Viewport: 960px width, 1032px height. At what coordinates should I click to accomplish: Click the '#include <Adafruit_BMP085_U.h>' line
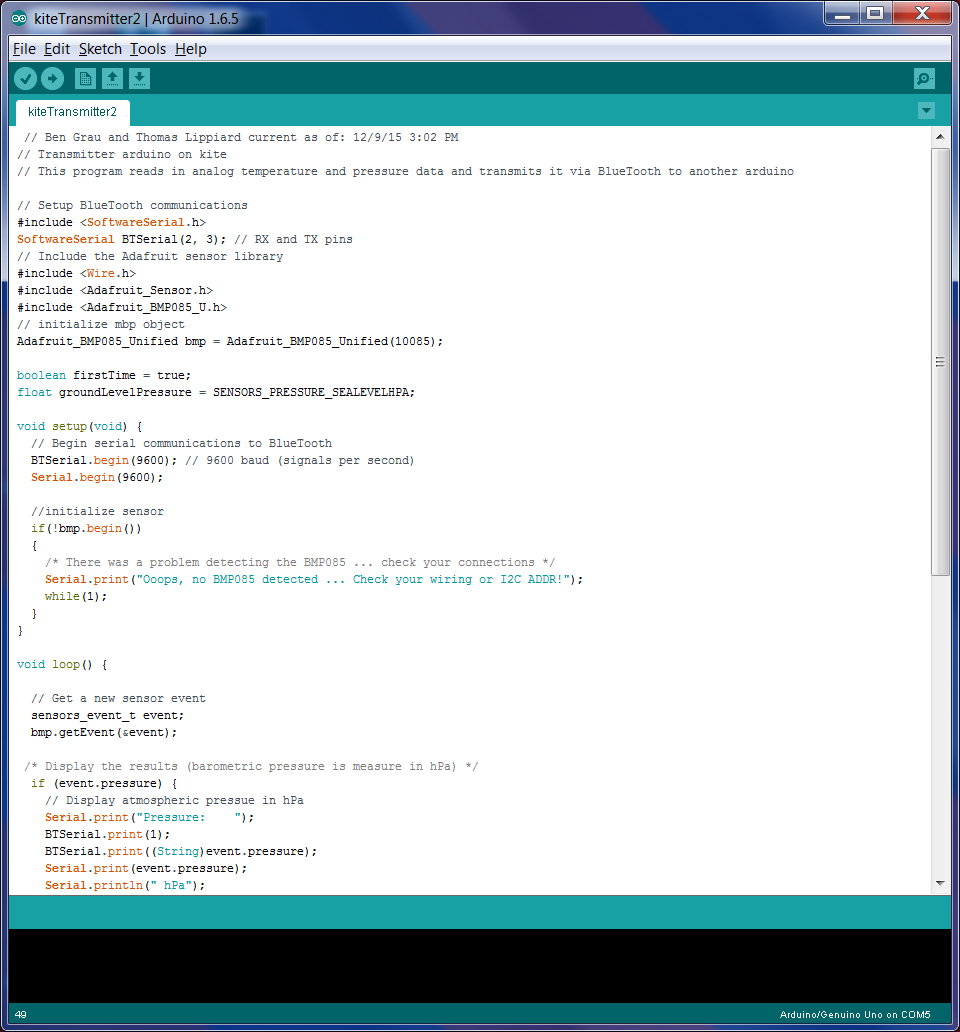pyautogui.click(x=122, y=307)
